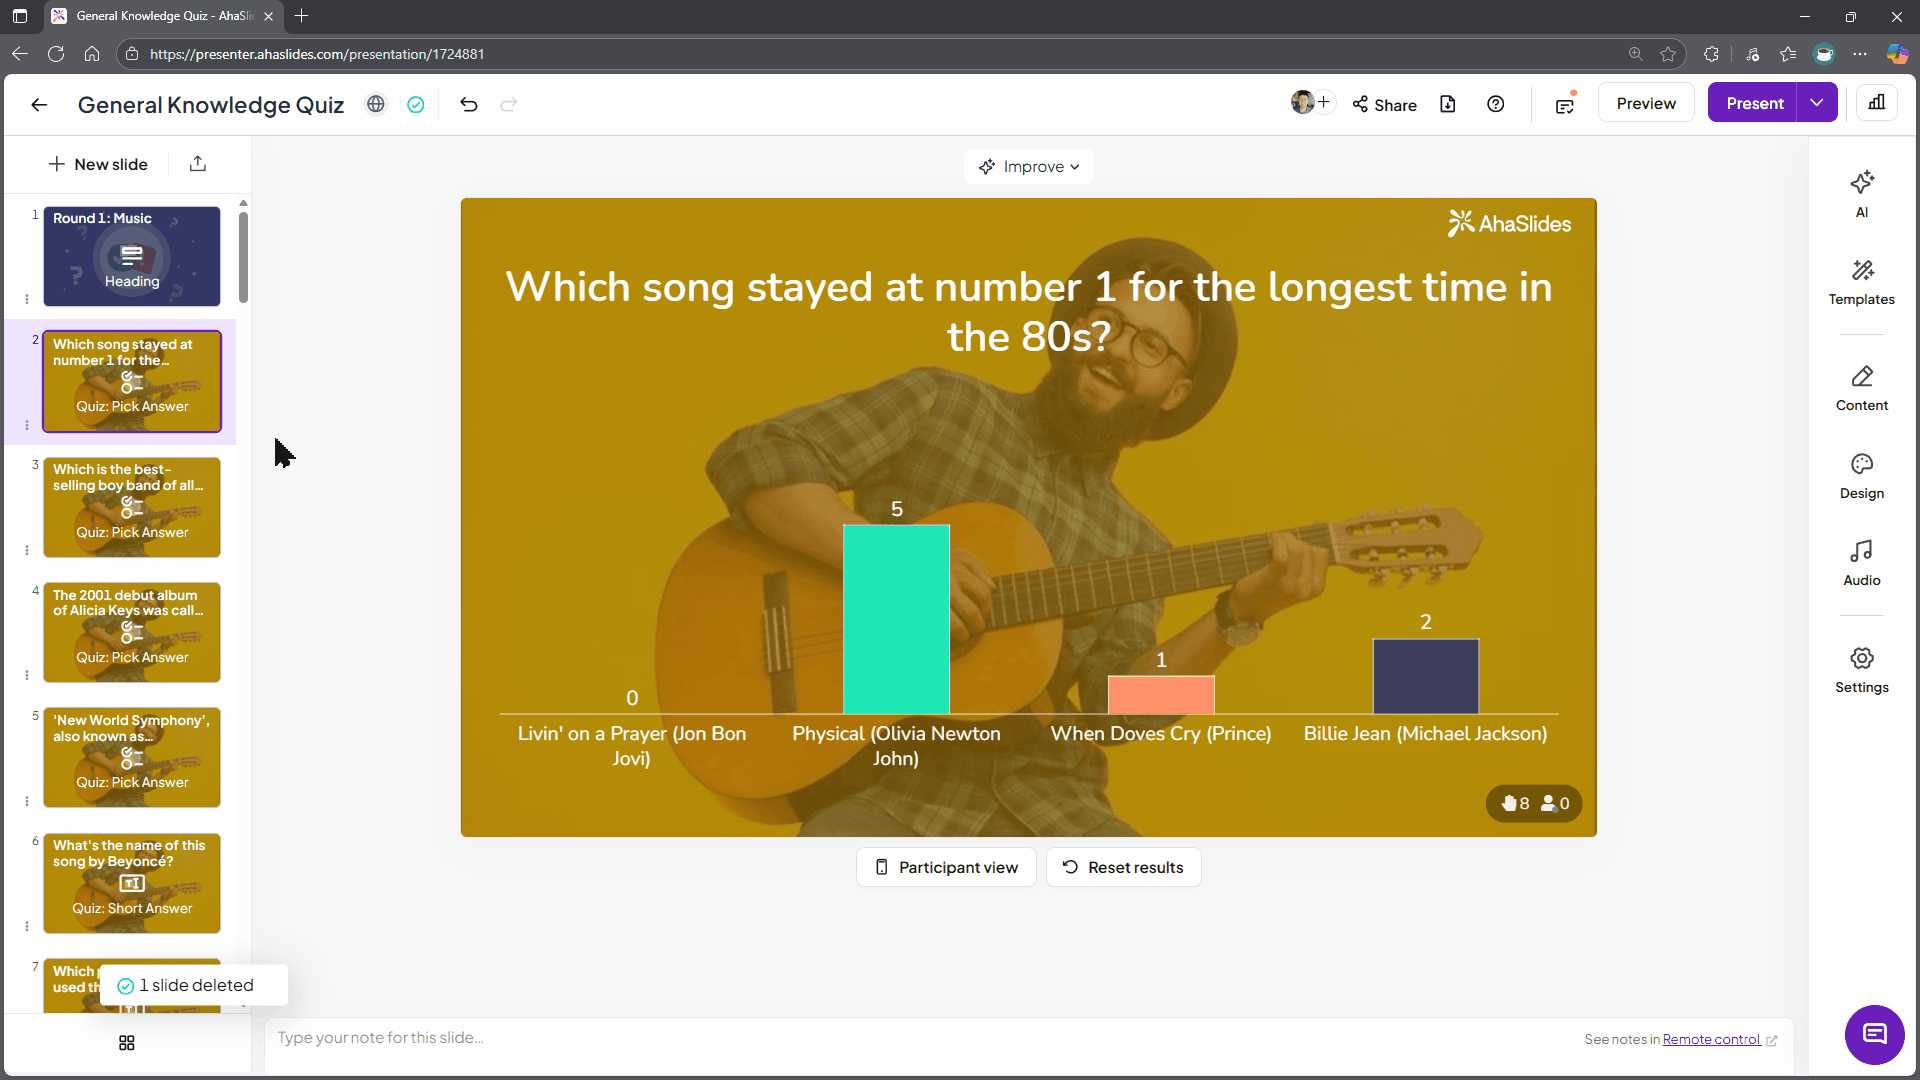Follow the Remote control link
This screenshot has height=1080, width=1920.
pos(1711,1039)
